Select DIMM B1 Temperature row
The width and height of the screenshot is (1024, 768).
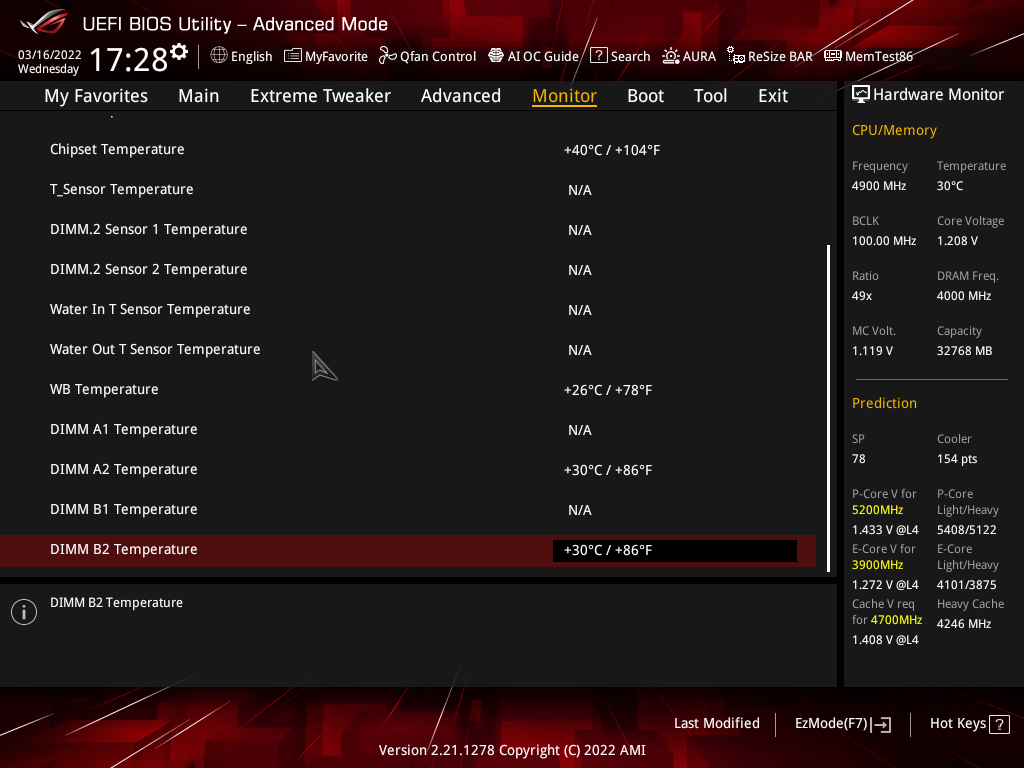tap(408, 509)
